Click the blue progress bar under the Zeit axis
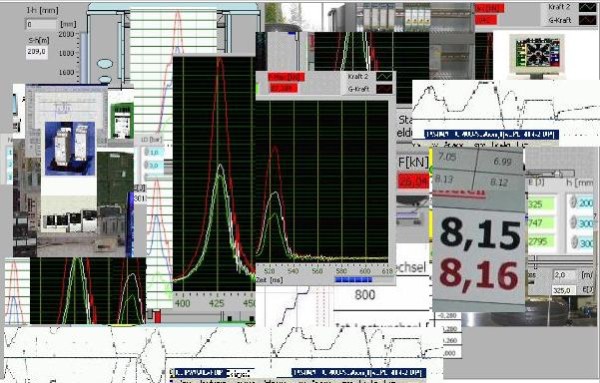 [x=353, y=280]
